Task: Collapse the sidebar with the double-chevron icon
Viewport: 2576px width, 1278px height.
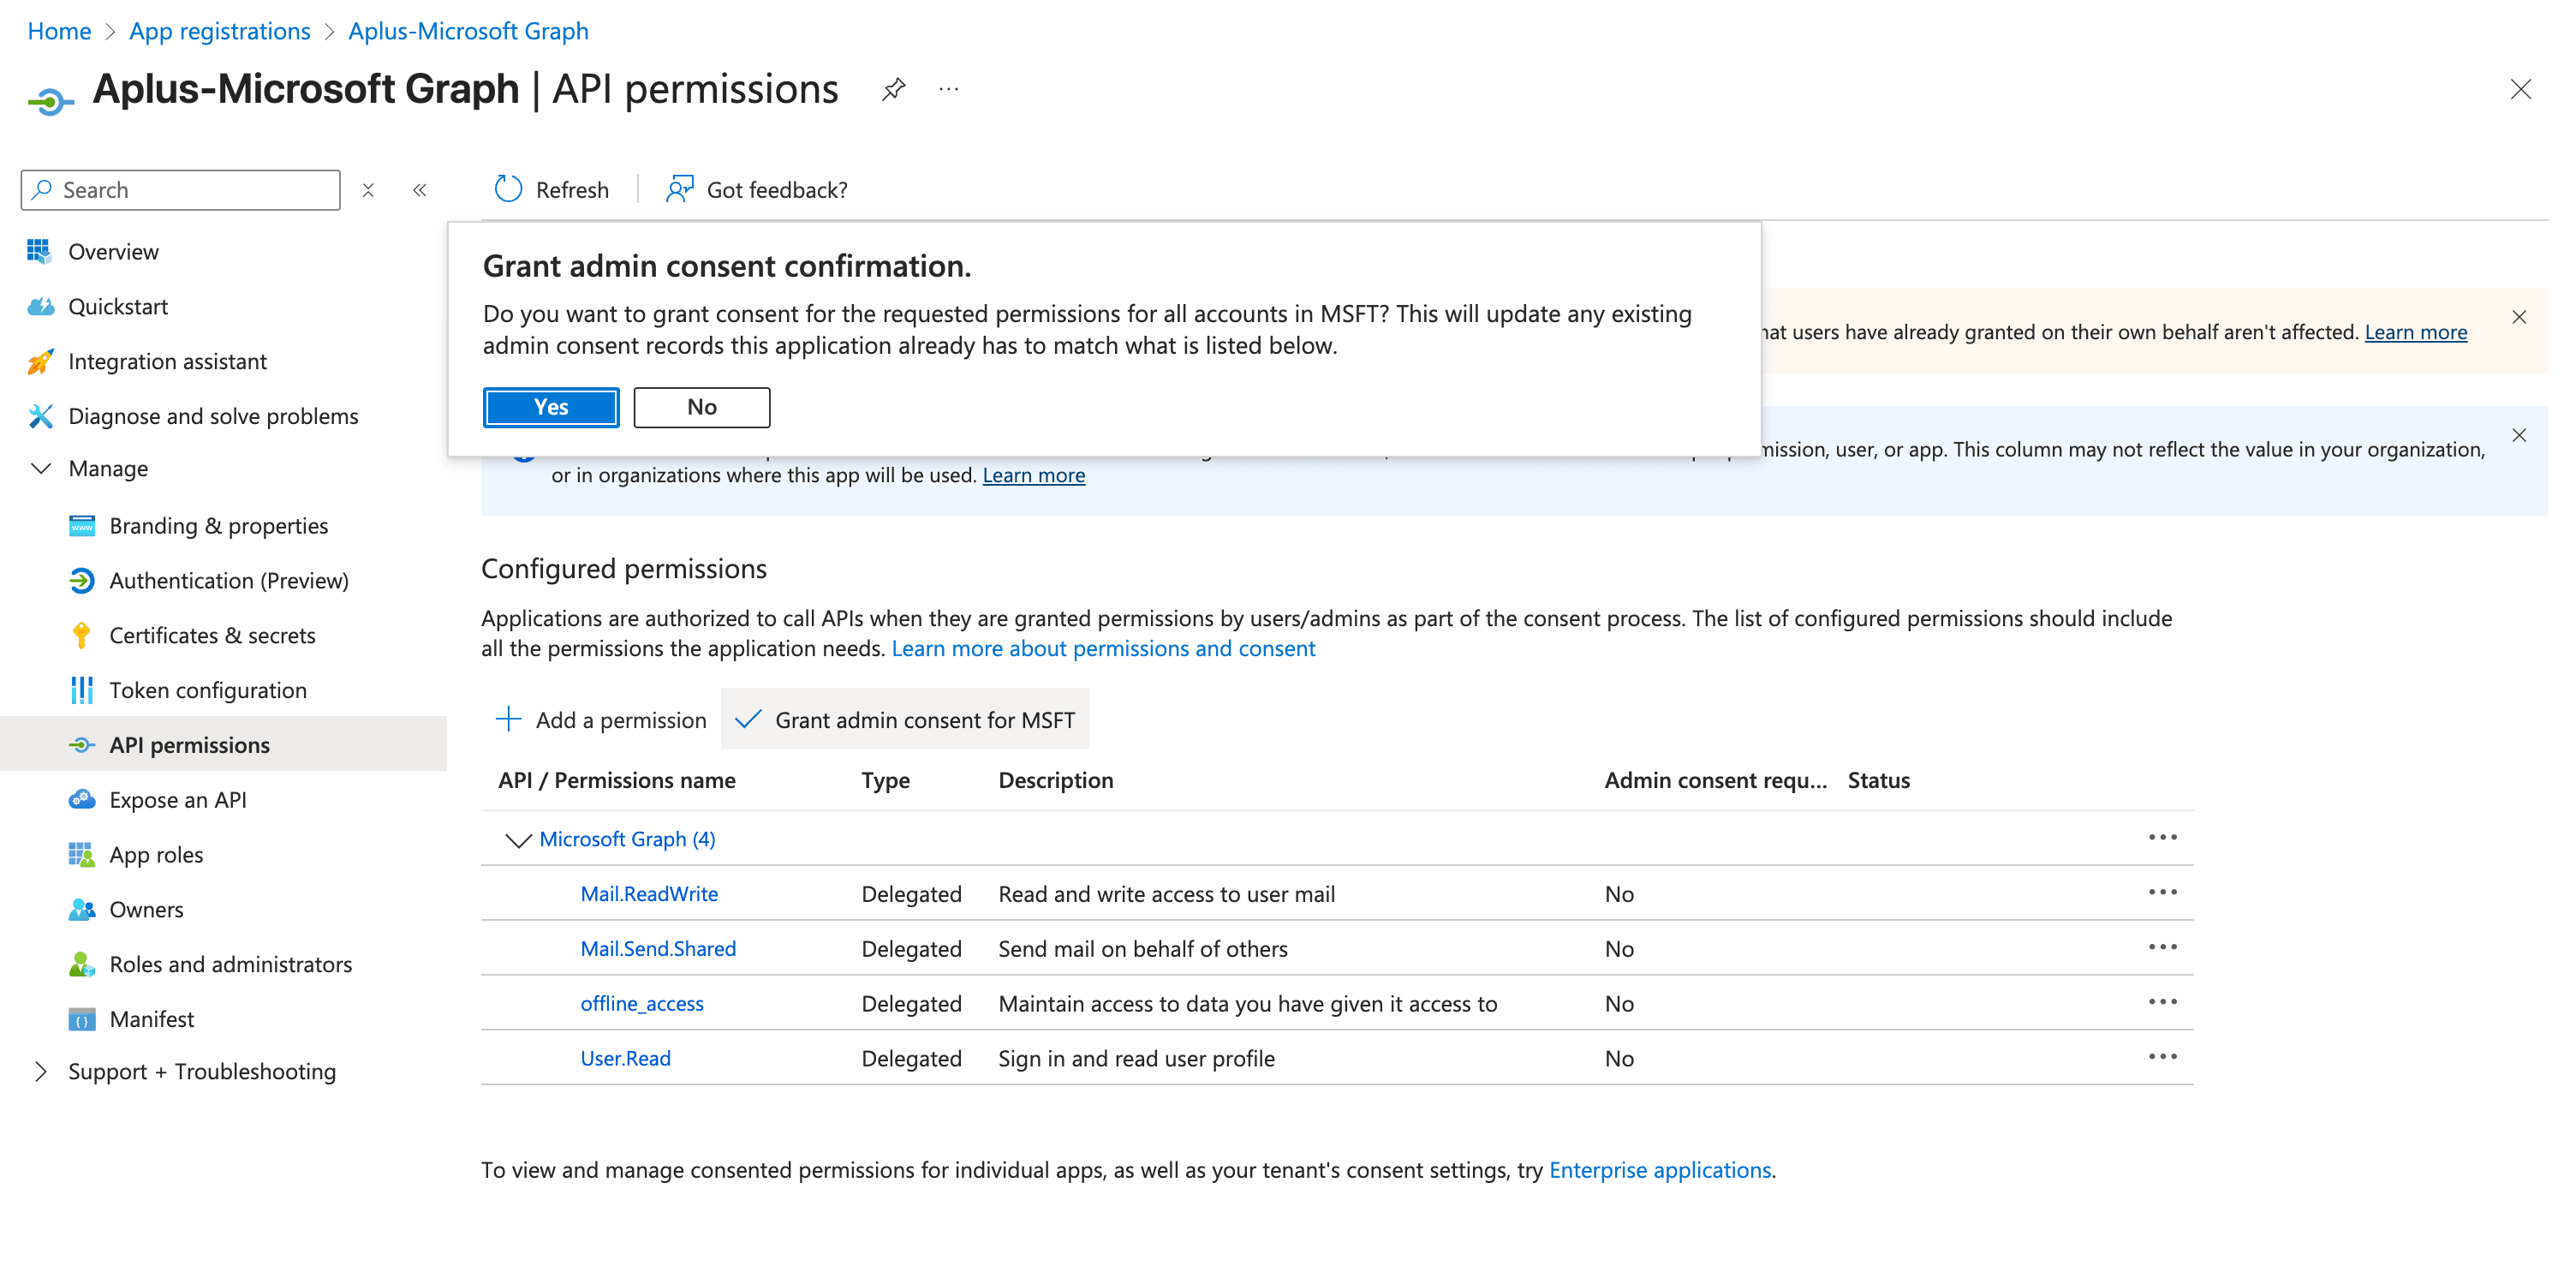Action: 420,190
